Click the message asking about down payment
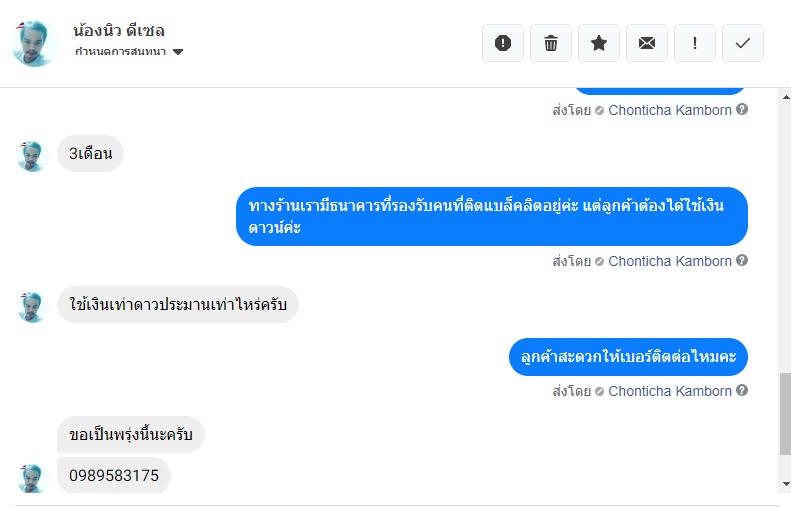 [178, 305]
